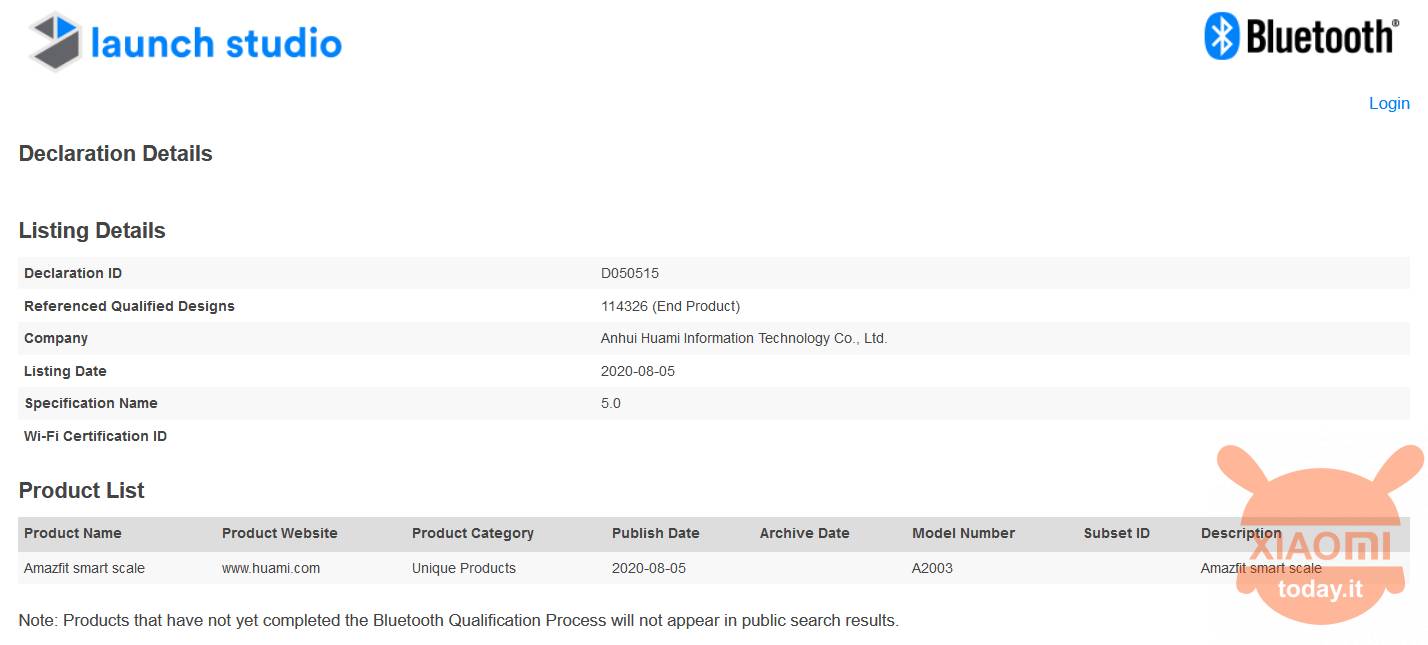Click the Company label
This screenshot has height=645, width=1428.
[x=56, y=338]
